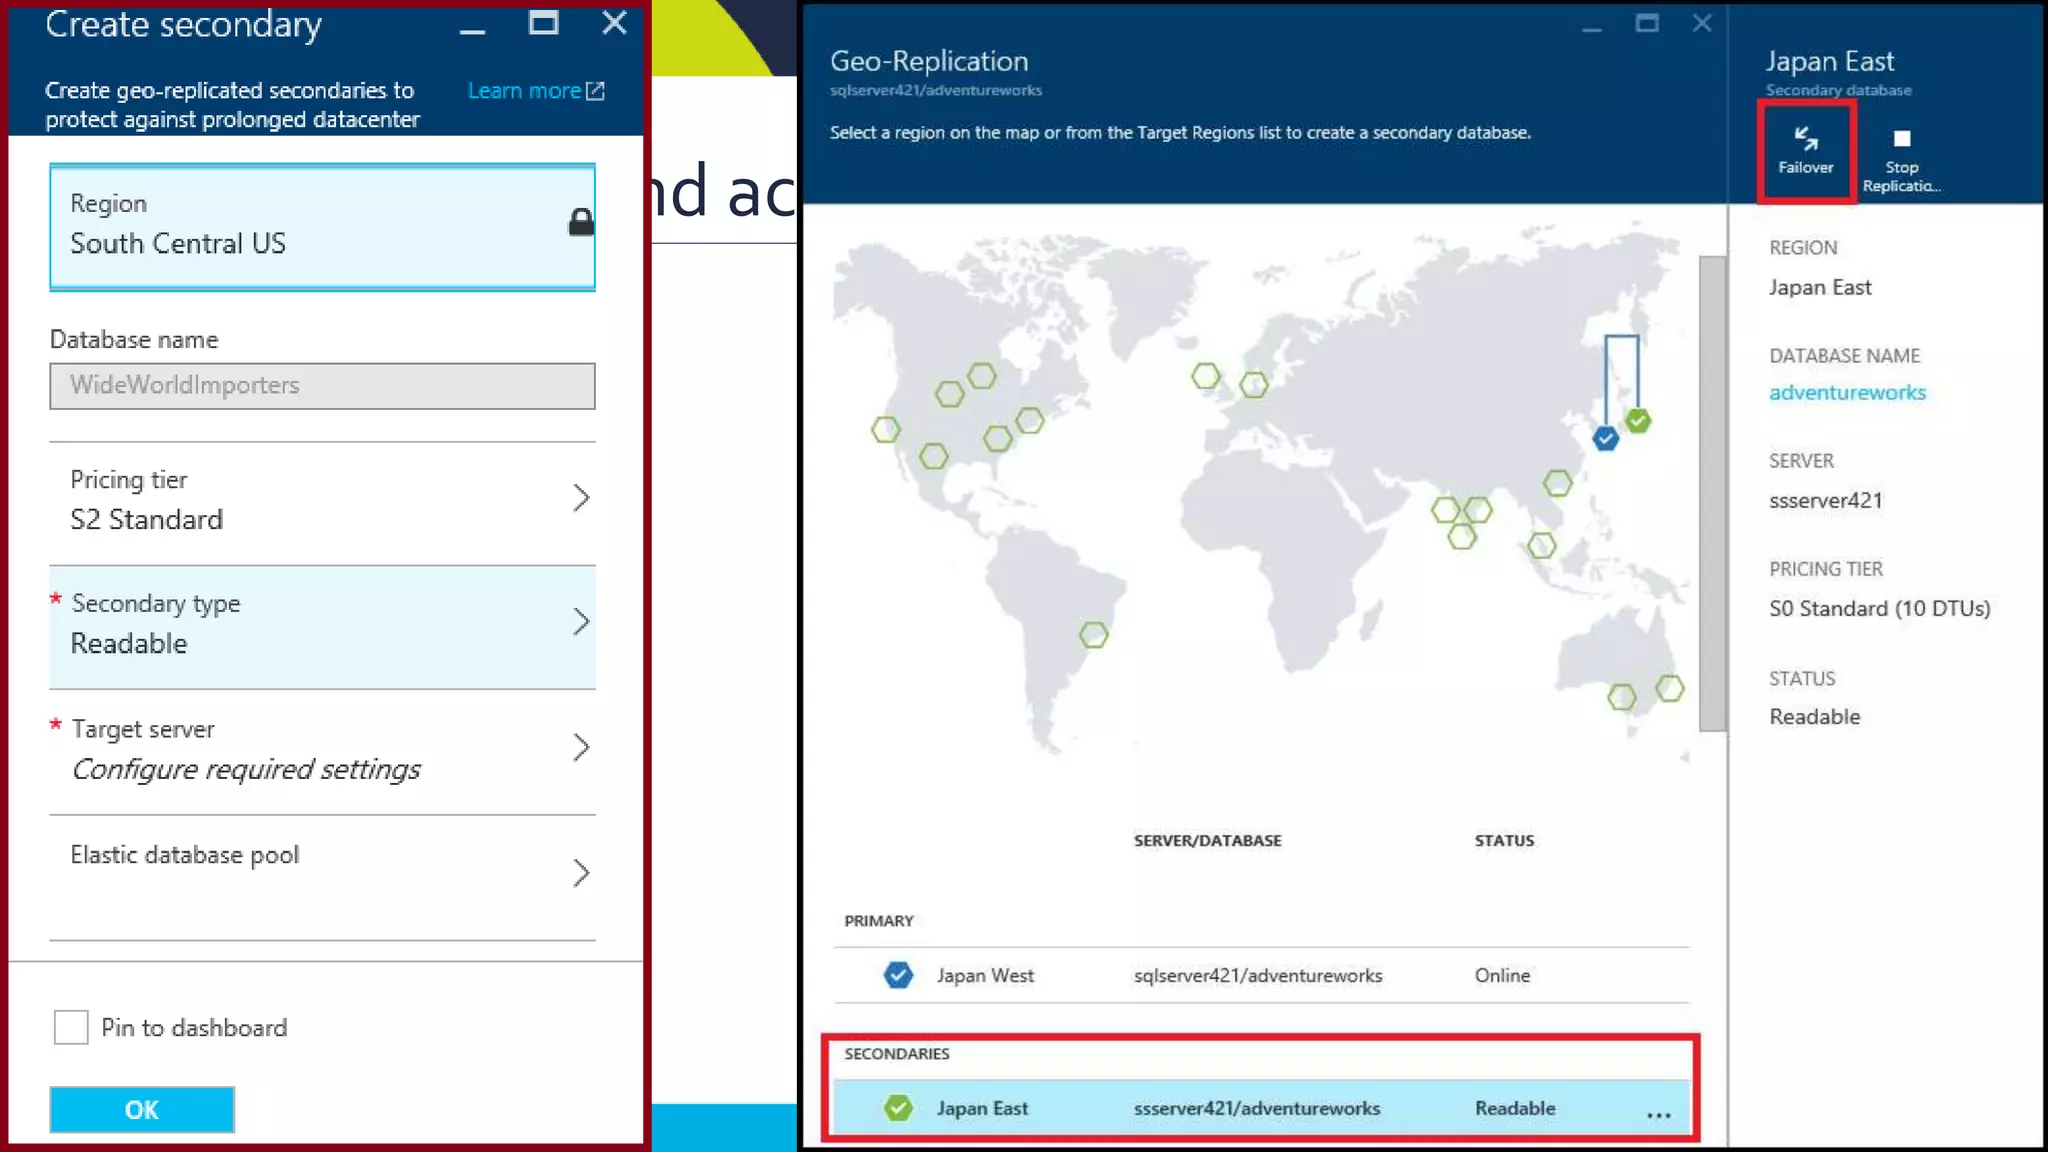Click the 'Readable' status in the Japan East row

pyautogui.click(x=1515, y=1108)
